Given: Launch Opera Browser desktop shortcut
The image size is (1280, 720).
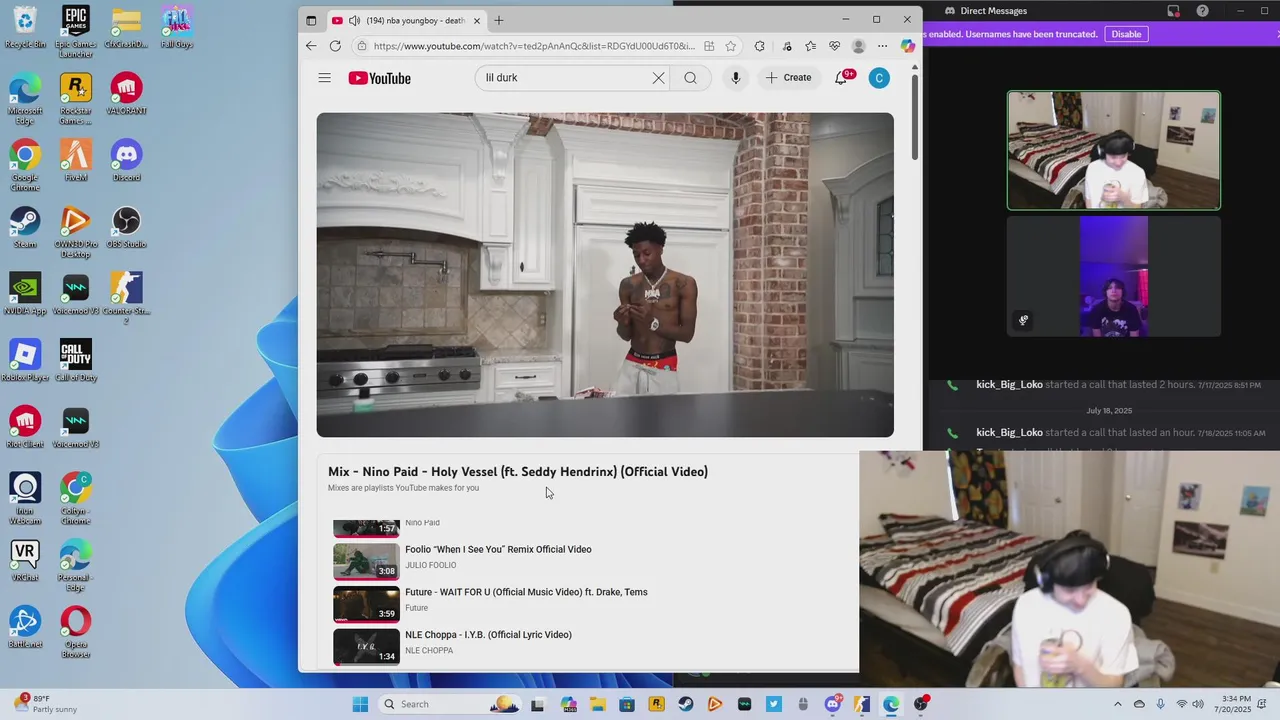Looking at the screenshot, I should point(75,632).
